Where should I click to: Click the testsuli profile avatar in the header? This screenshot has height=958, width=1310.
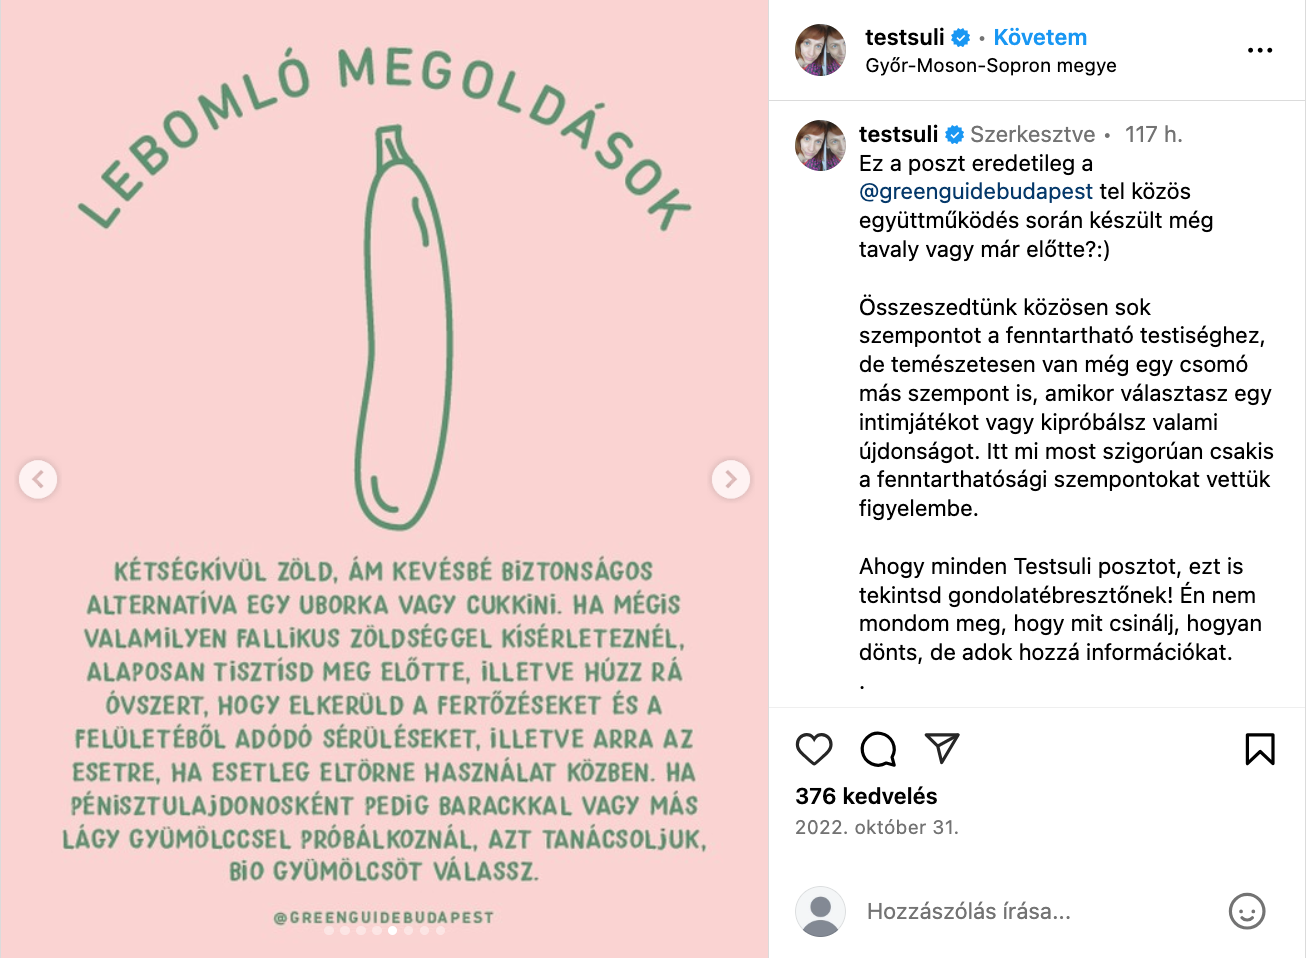coord(820,50)
